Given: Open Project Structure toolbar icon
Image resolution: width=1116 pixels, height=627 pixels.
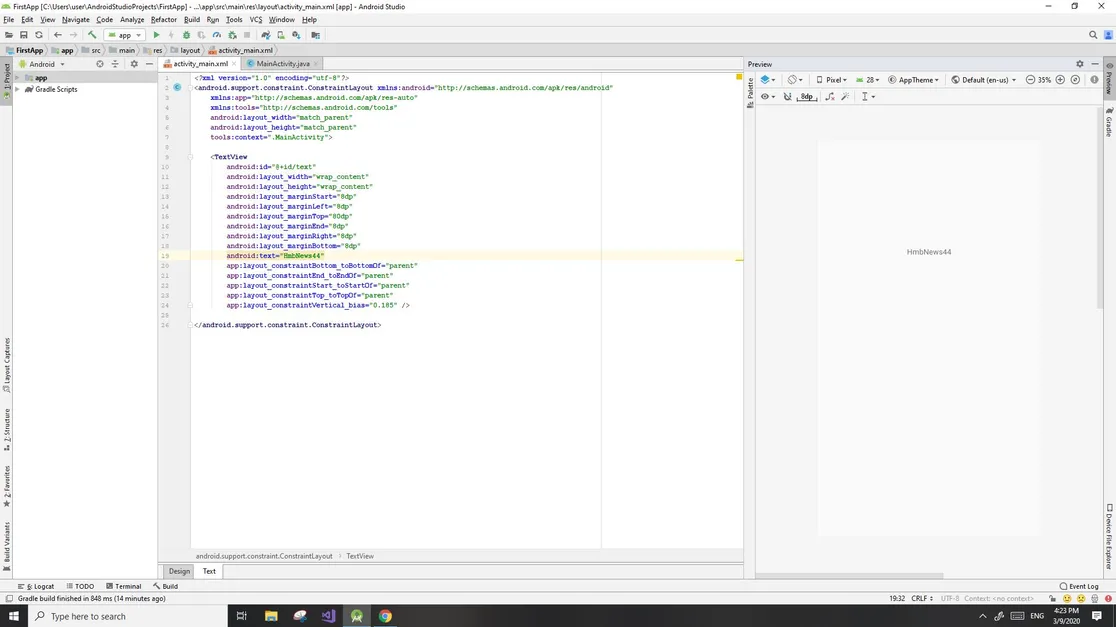Looking at the screenshot, I should click(315, 35).
